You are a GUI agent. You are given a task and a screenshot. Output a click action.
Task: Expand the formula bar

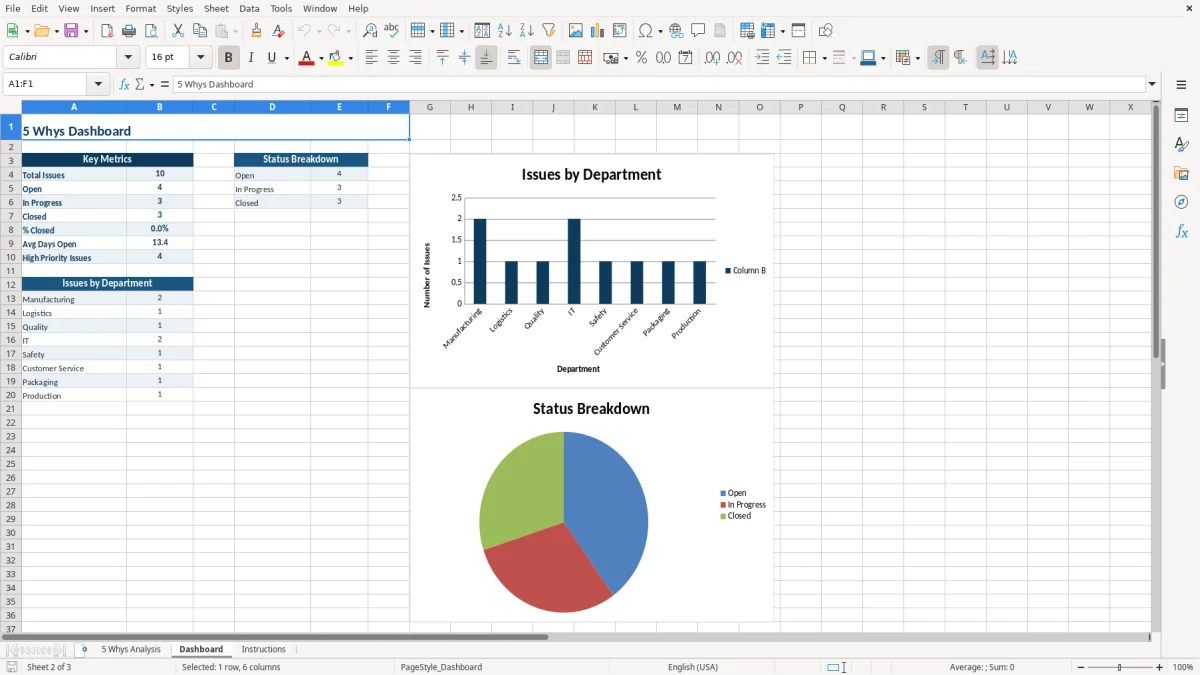[1153, 84]
